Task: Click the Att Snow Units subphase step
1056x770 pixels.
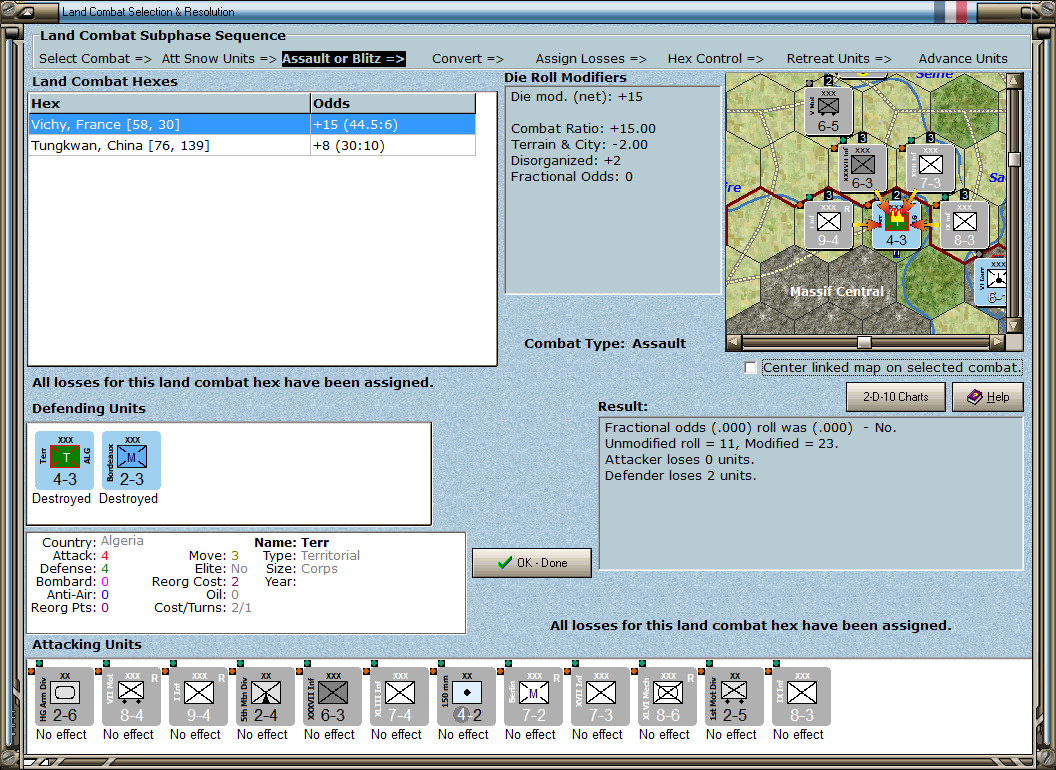Action: (219, 59)
